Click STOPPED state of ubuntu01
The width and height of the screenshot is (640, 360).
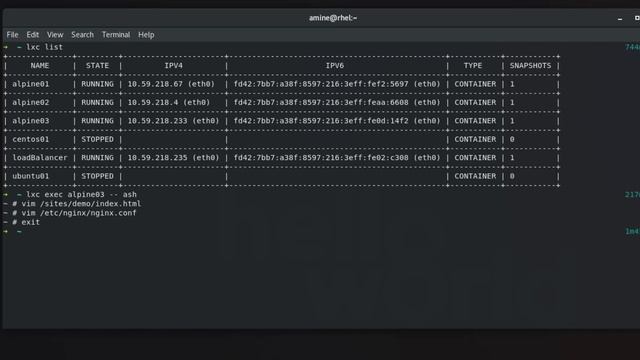97,176
